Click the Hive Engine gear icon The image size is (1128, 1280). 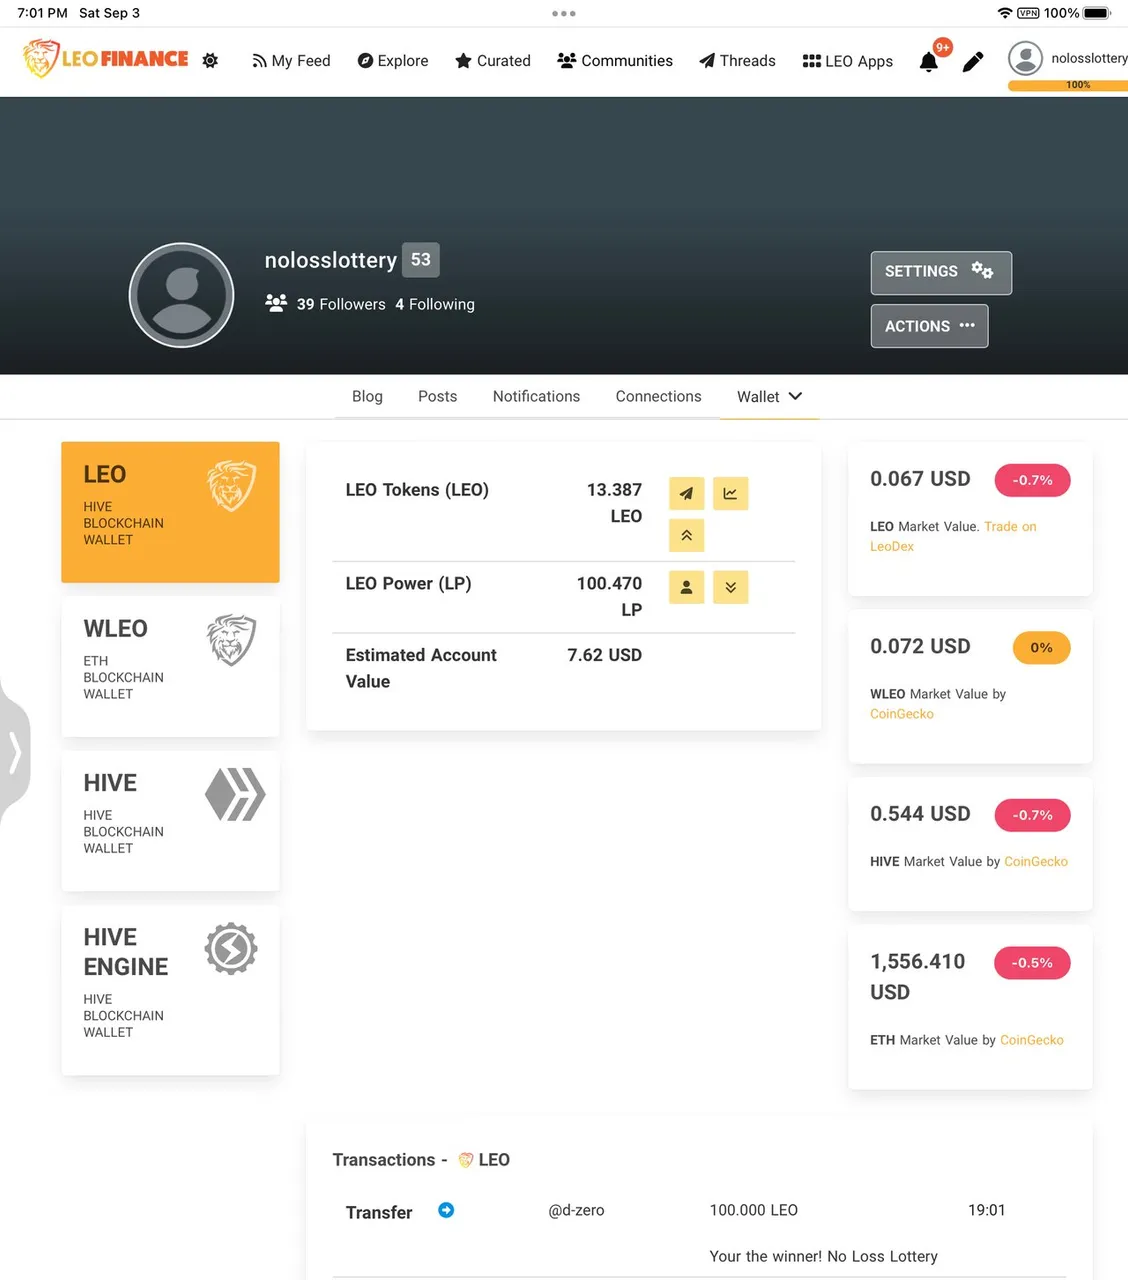(x=231, y=949)
